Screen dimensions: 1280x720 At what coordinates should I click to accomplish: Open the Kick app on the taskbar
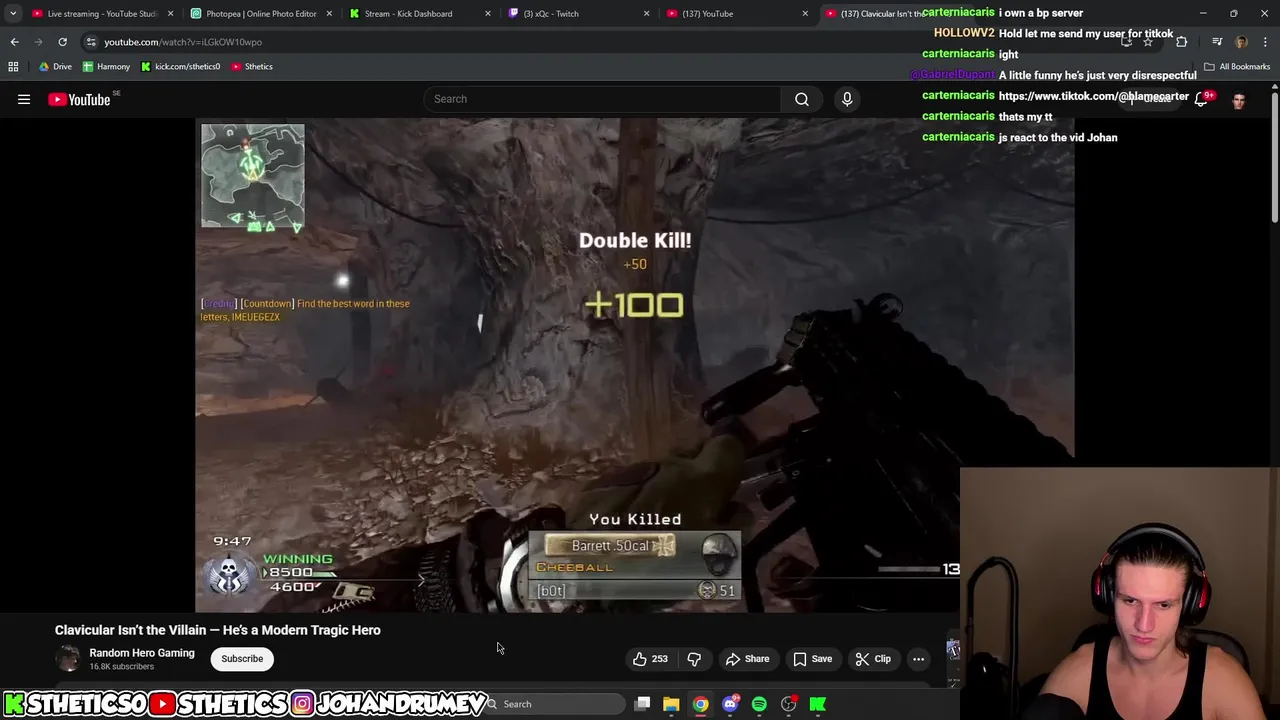point(818,704)
